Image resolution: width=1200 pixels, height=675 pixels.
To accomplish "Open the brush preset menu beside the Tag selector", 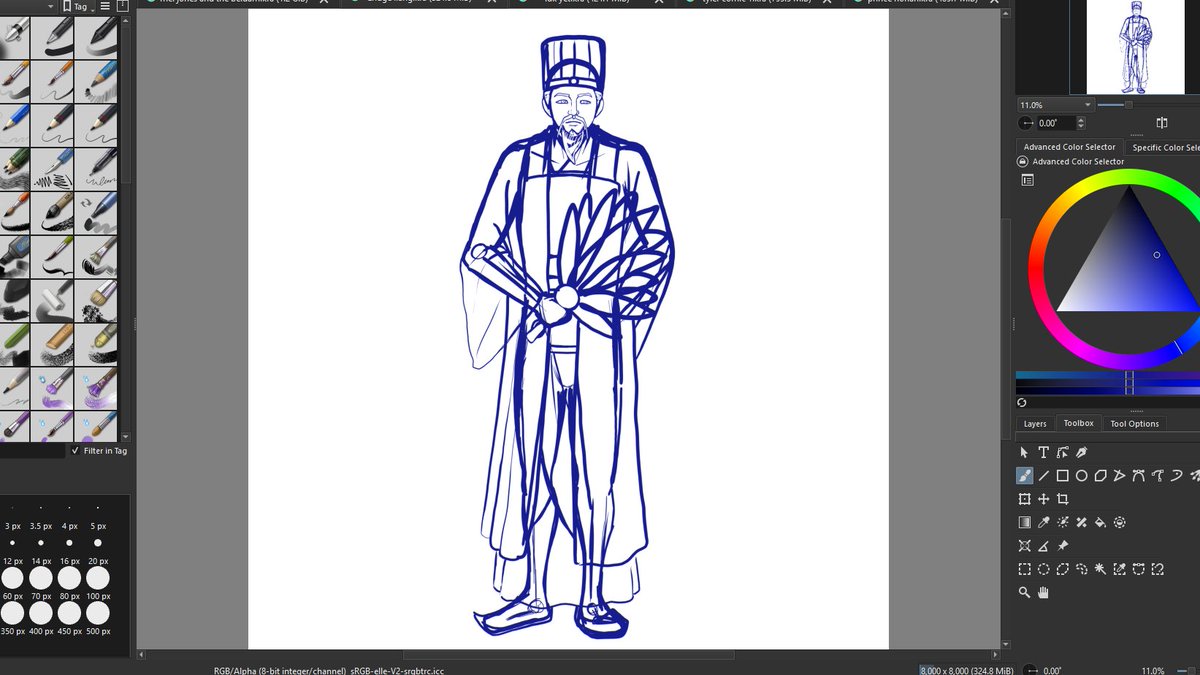I will tap(122, 5).
